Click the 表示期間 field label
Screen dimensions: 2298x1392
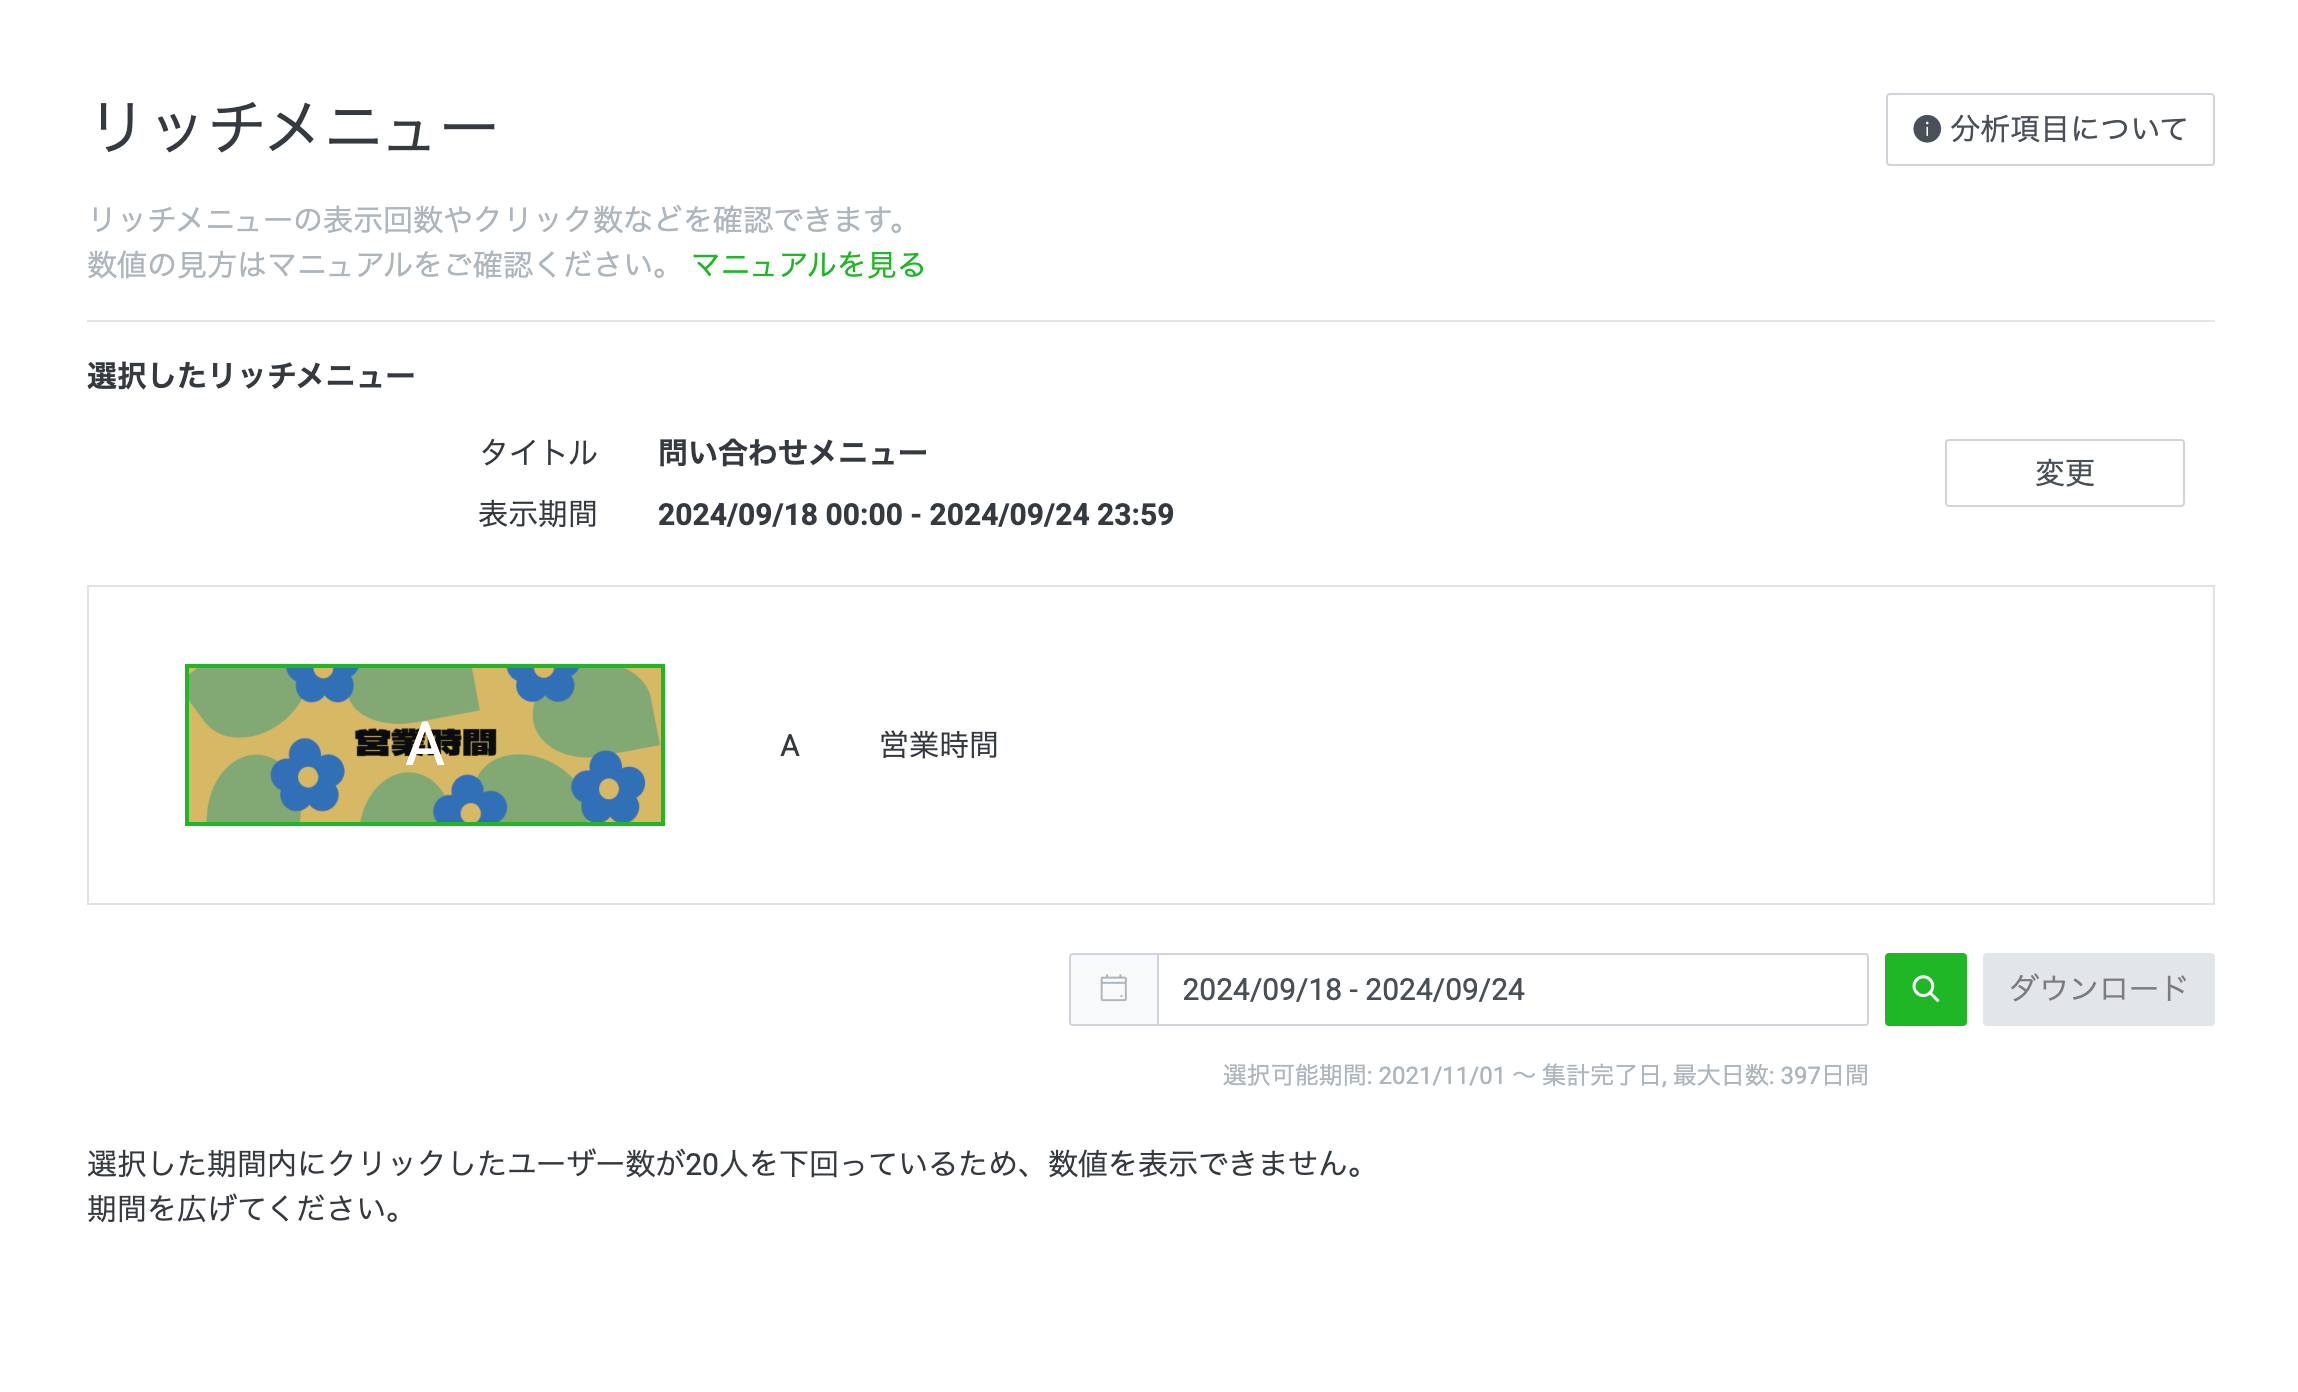pos(538,515)
